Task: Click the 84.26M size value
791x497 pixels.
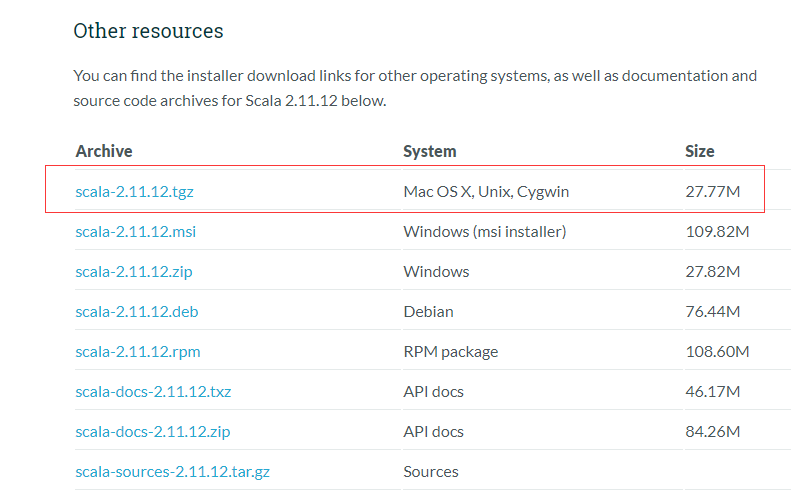Action: [x=712, y=431]
